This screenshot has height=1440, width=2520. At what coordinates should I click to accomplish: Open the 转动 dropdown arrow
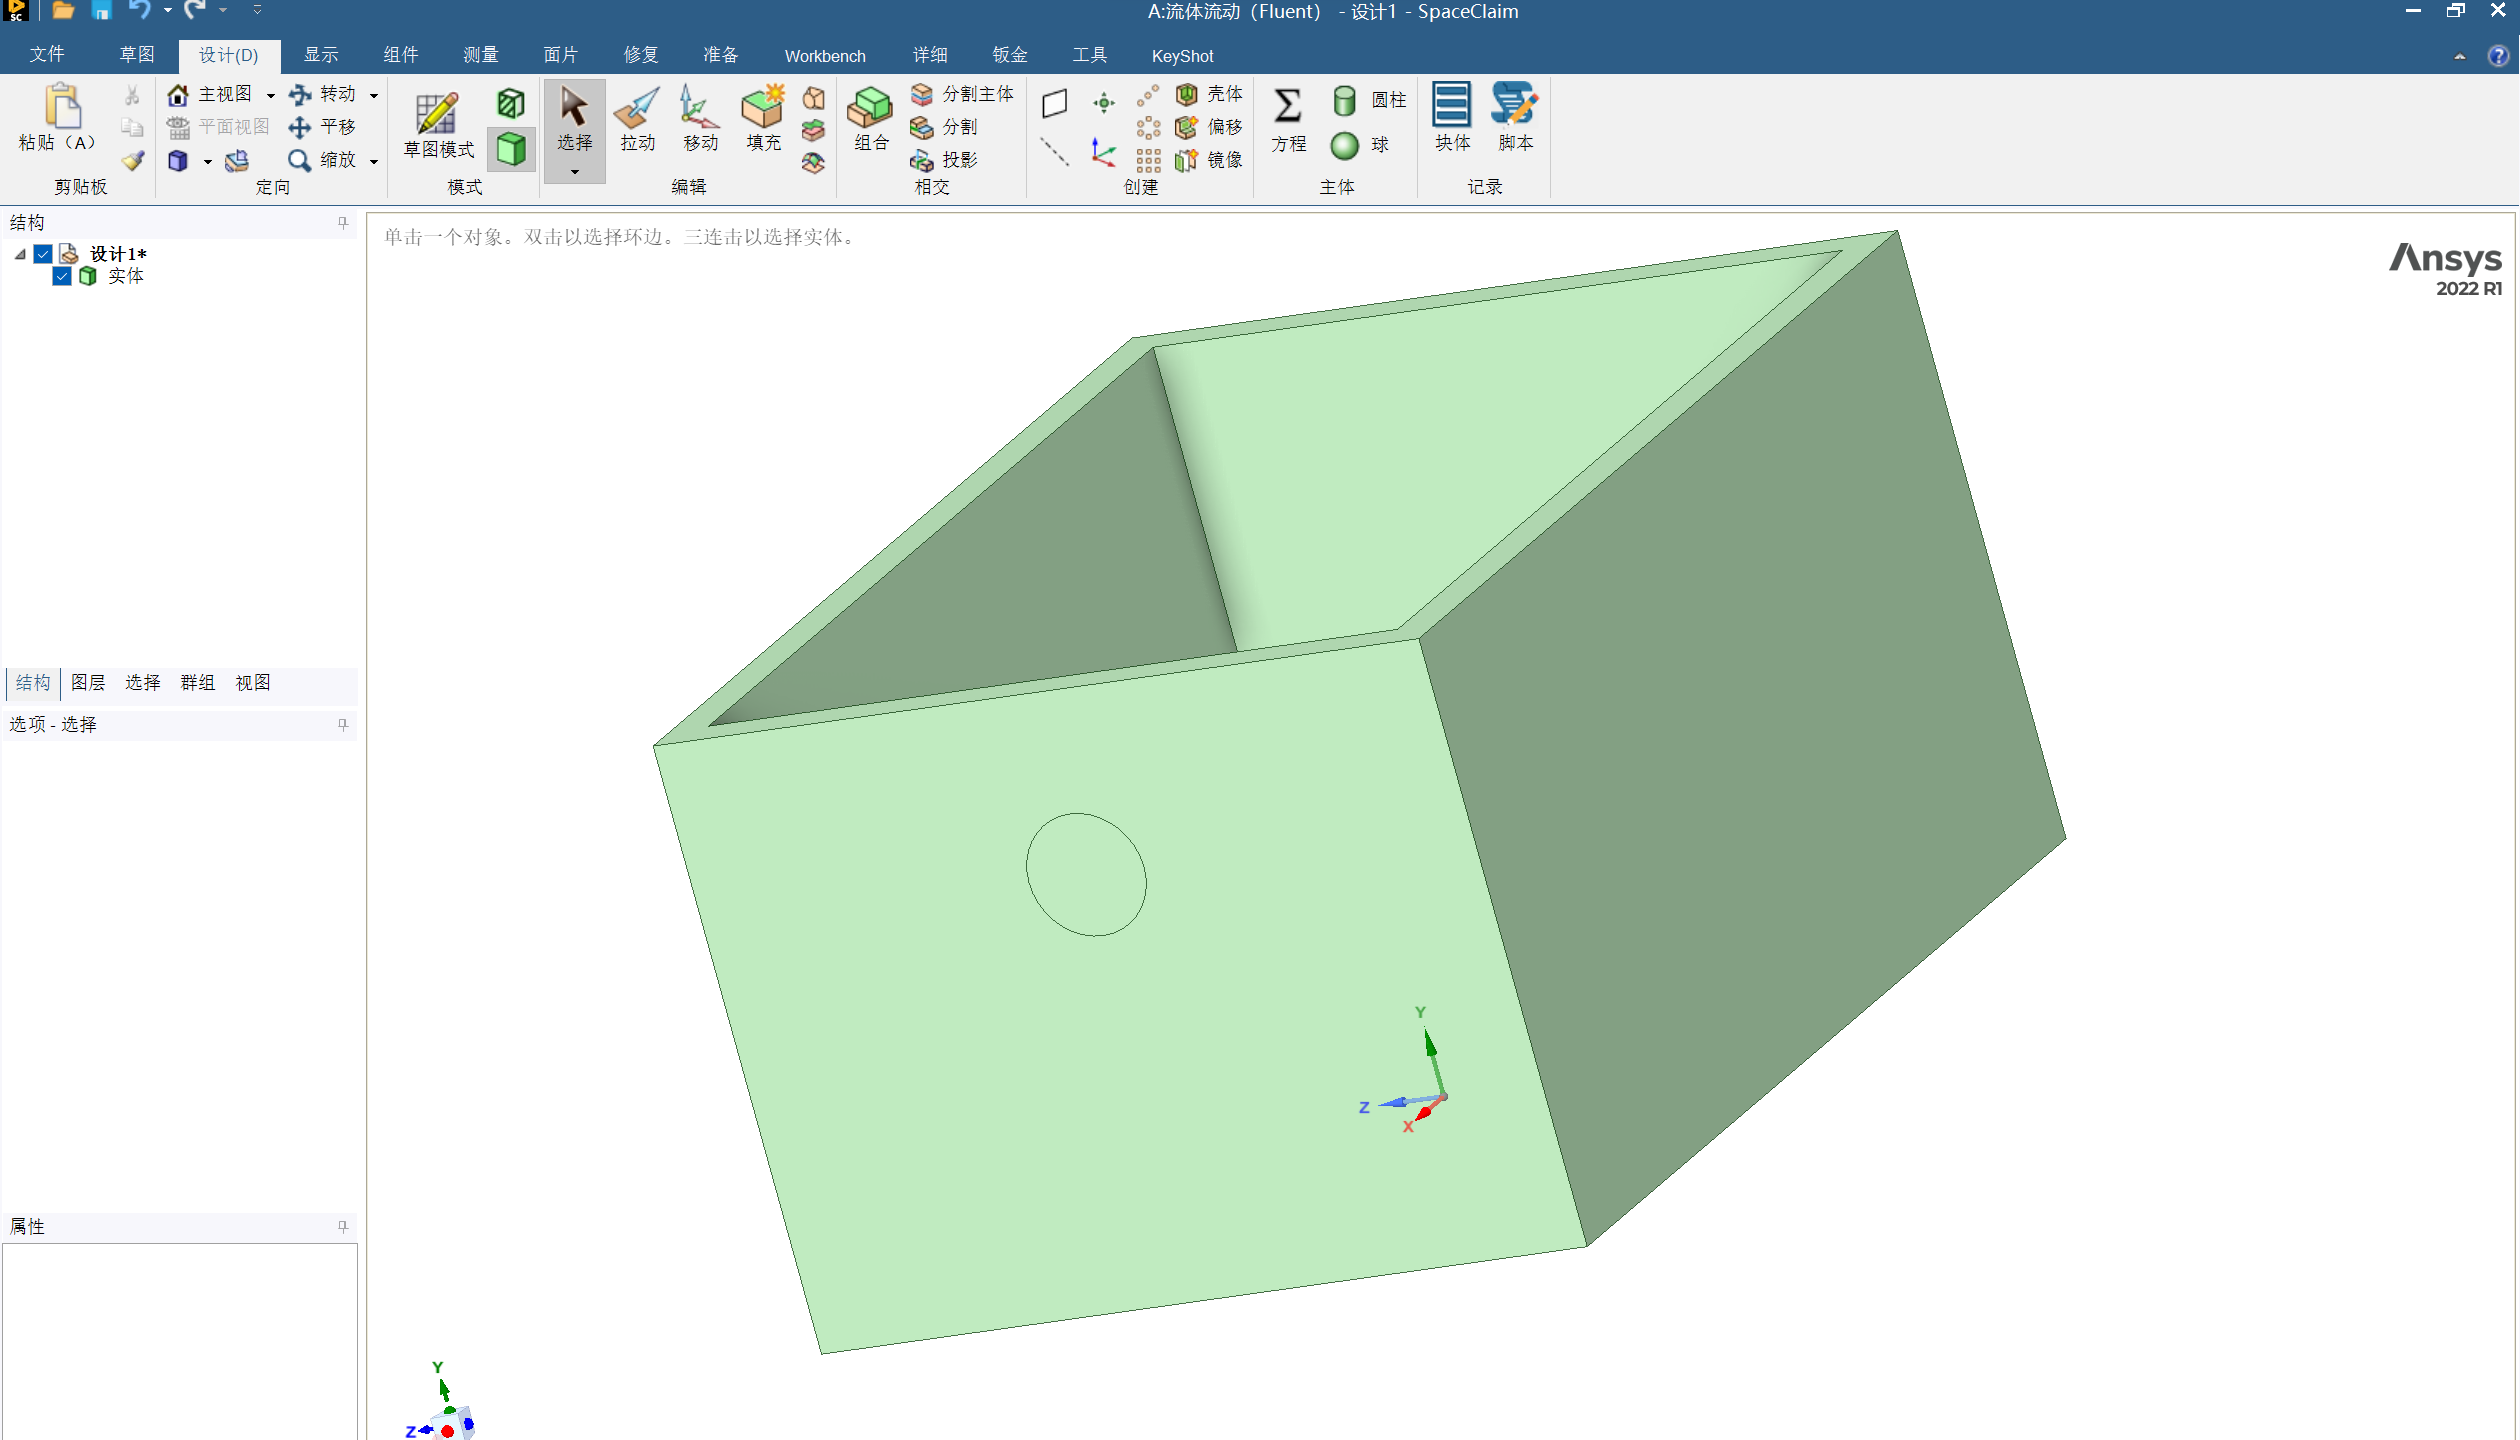point(374,95)
